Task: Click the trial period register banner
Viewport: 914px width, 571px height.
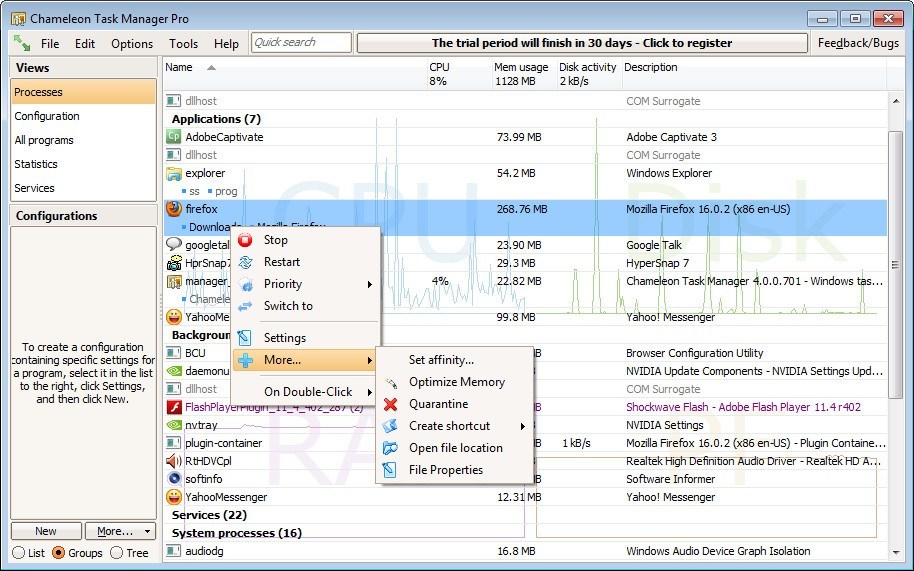Action: pos(582,43)
